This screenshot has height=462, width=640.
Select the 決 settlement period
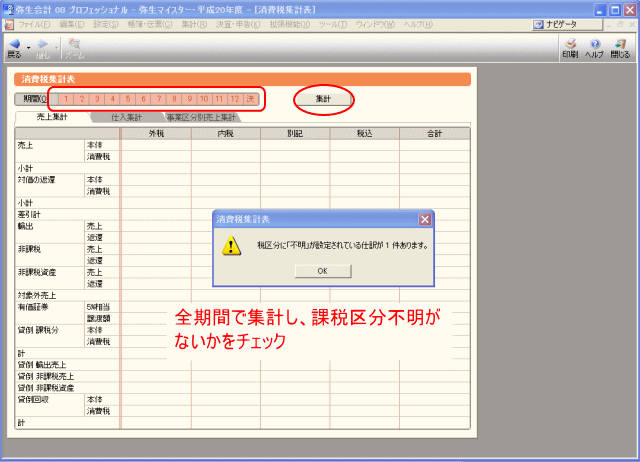250,99
